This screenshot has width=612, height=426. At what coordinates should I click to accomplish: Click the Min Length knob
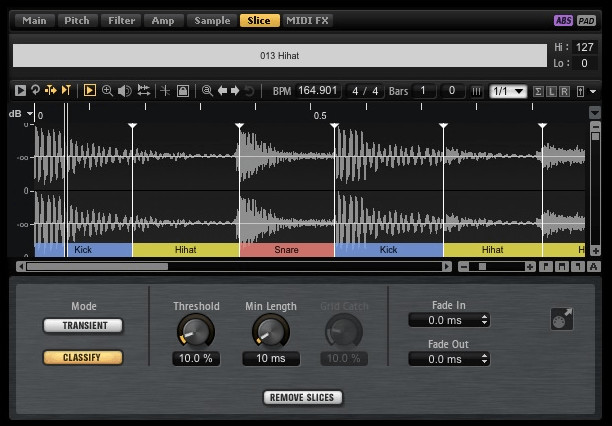click(271, 331)
